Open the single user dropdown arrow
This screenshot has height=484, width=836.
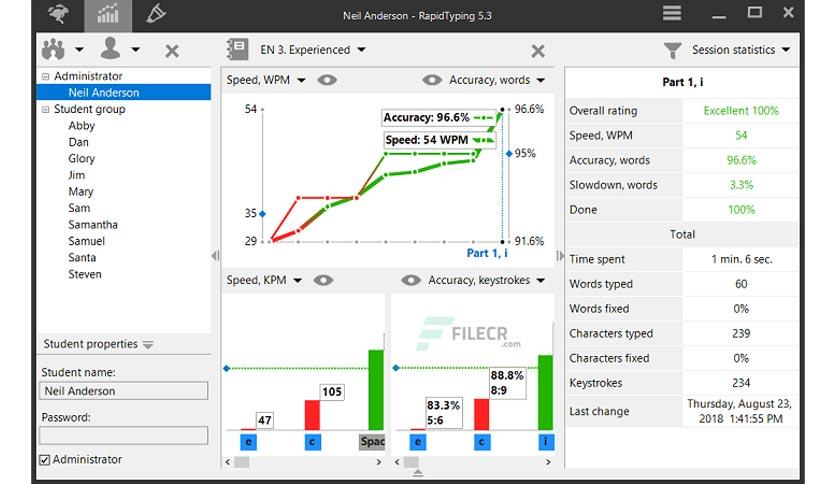click(x=135, y=50)
